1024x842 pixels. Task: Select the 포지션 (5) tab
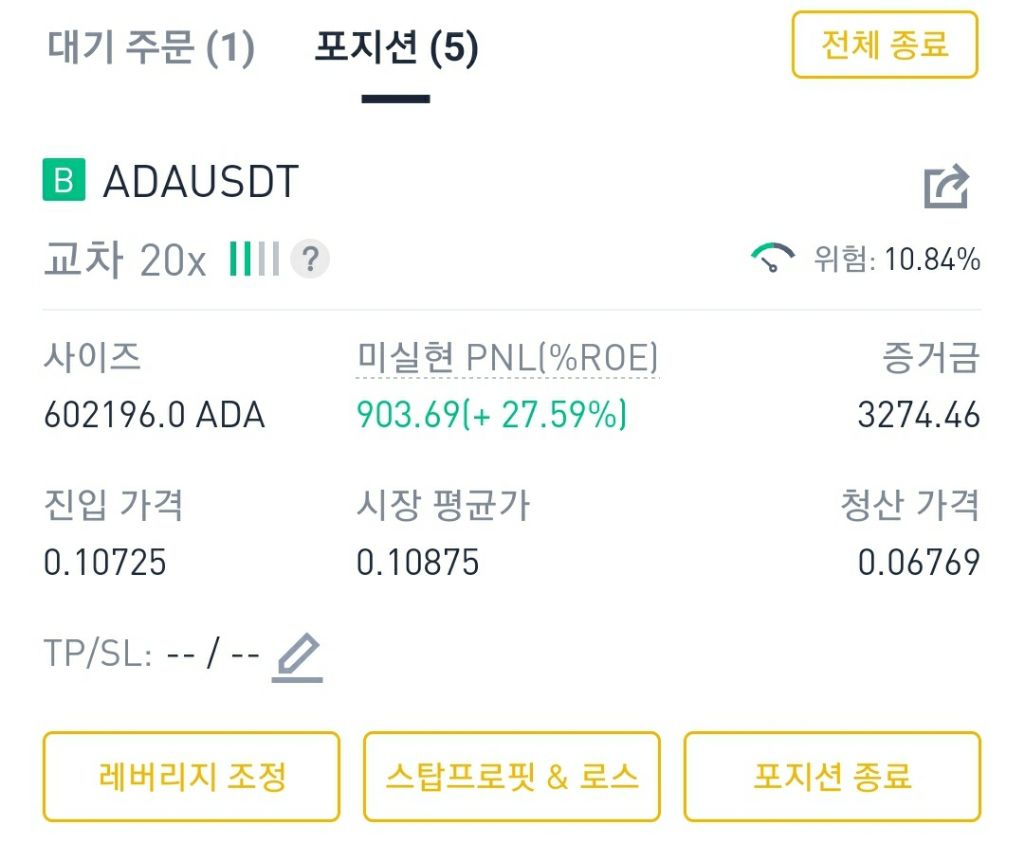pos(397,46)
